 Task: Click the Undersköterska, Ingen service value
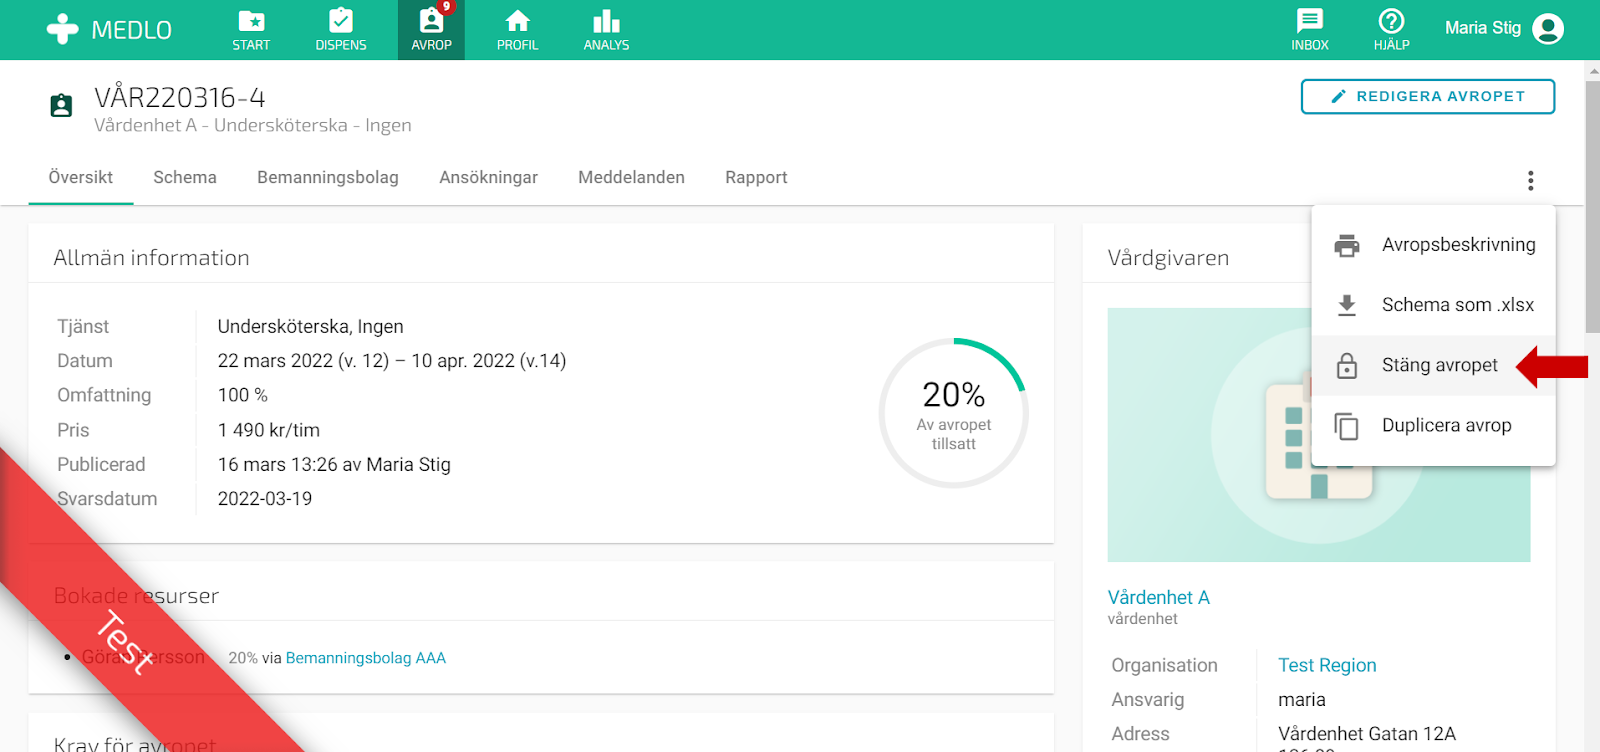click(311, 326)
